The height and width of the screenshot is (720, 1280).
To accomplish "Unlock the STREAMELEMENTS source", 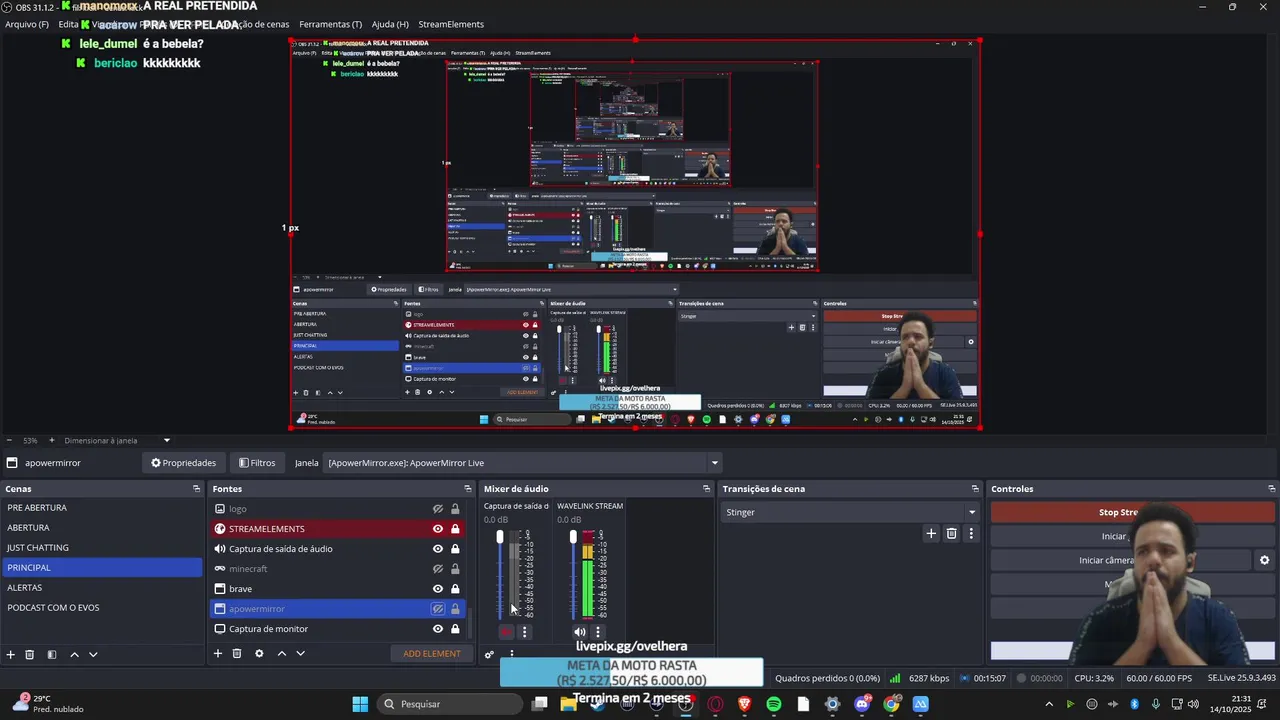I will point(455,529).
